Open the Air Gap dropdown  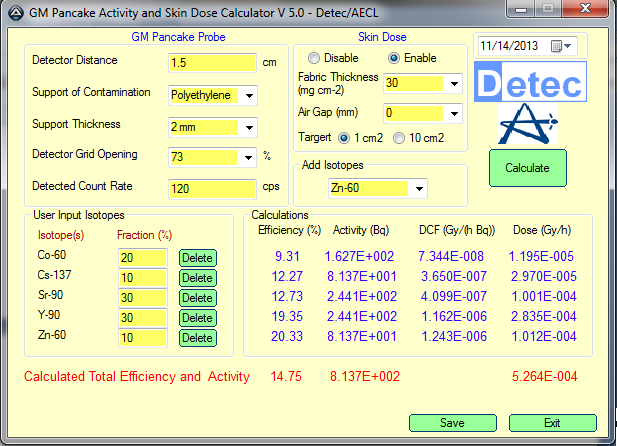(x=454, y=114)
